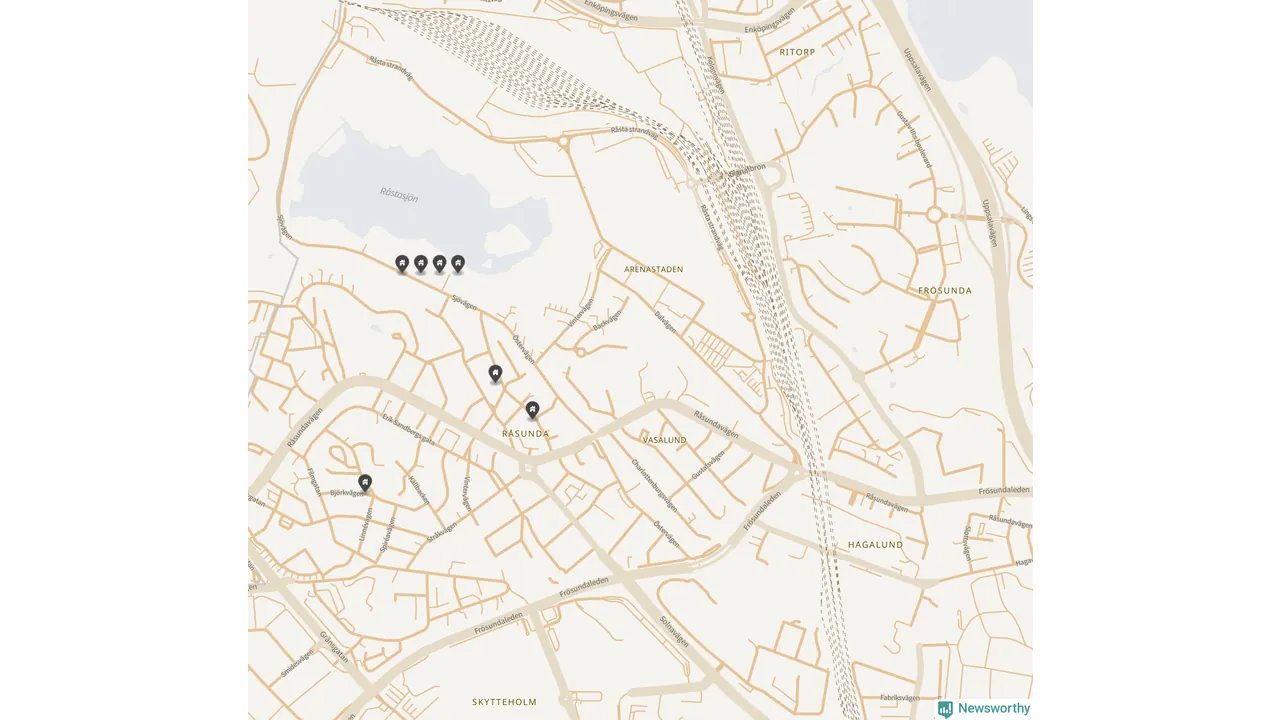Click the HAGALUND district label
Image resolution: width=1280 pixels, height=720 pixels.
(x=875, y=545)
